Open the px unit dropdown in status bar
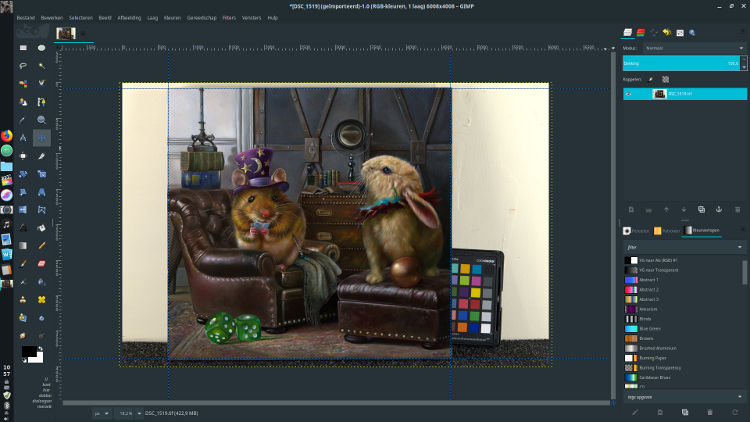This screenshot has width=750, height=422. (102, 413)
